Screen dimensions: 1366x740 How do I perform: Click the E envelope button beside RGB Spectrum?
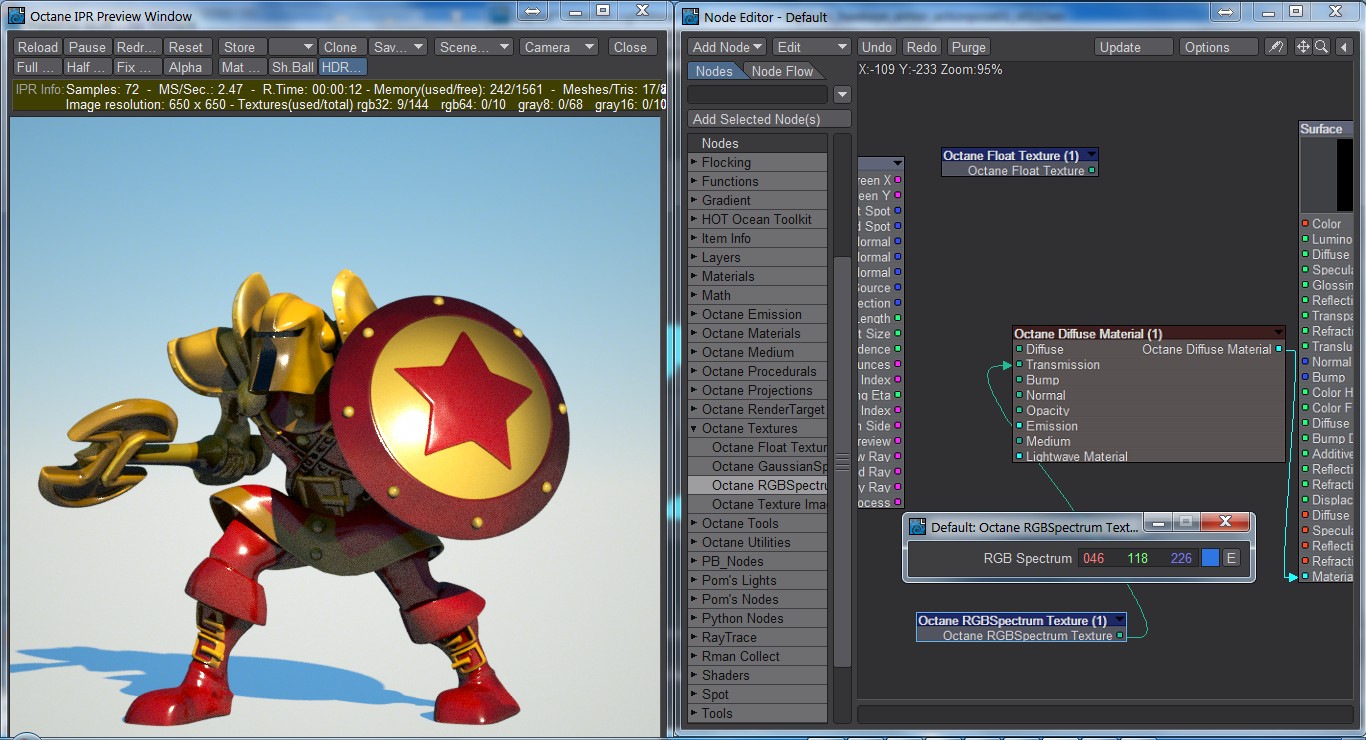click(x=1231, y=558)
